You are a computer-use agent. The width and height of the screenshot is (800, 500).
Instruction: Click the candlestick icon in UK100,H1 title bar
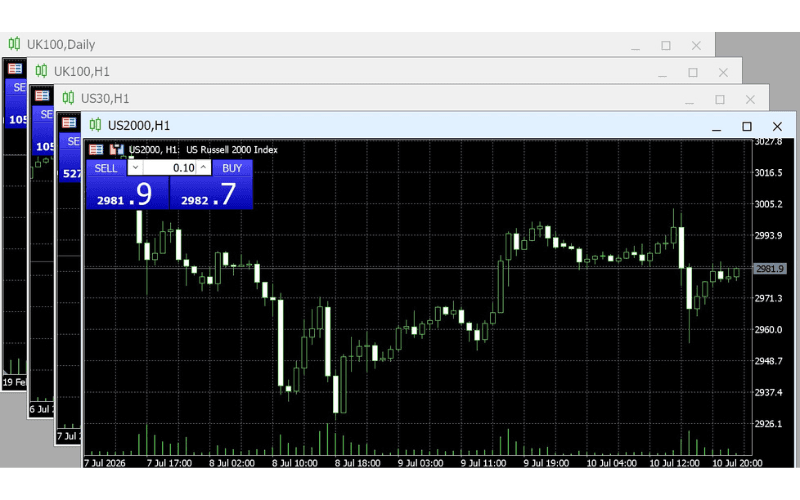click(x=41, y=70)
